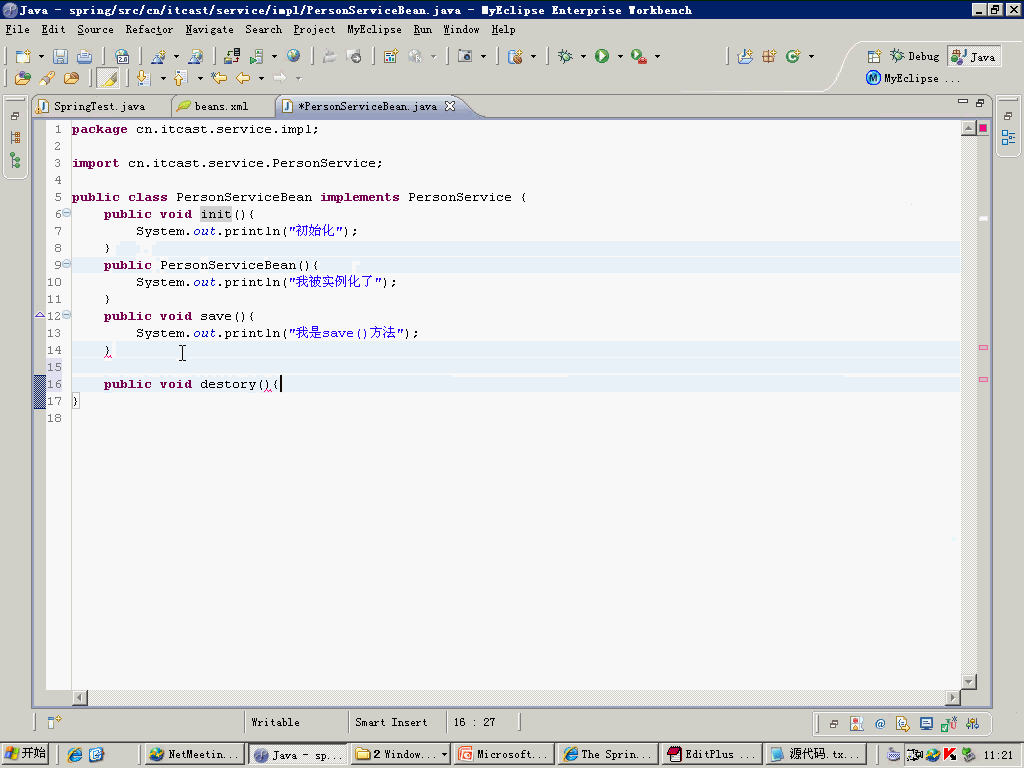
Task: Click the run/stop server icon
Action: 256,57
